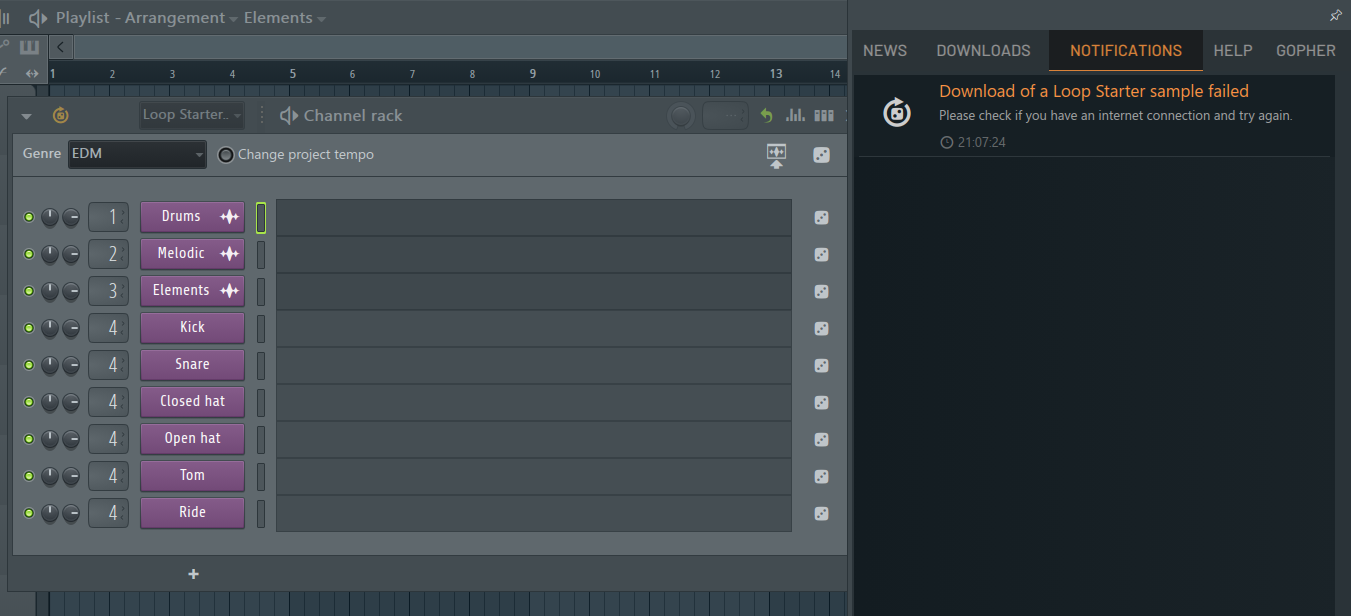Viewport: 1351px width, 616px height.
Task: Expand the Channel rack options menu arrow
Action: tap(27, 116)
